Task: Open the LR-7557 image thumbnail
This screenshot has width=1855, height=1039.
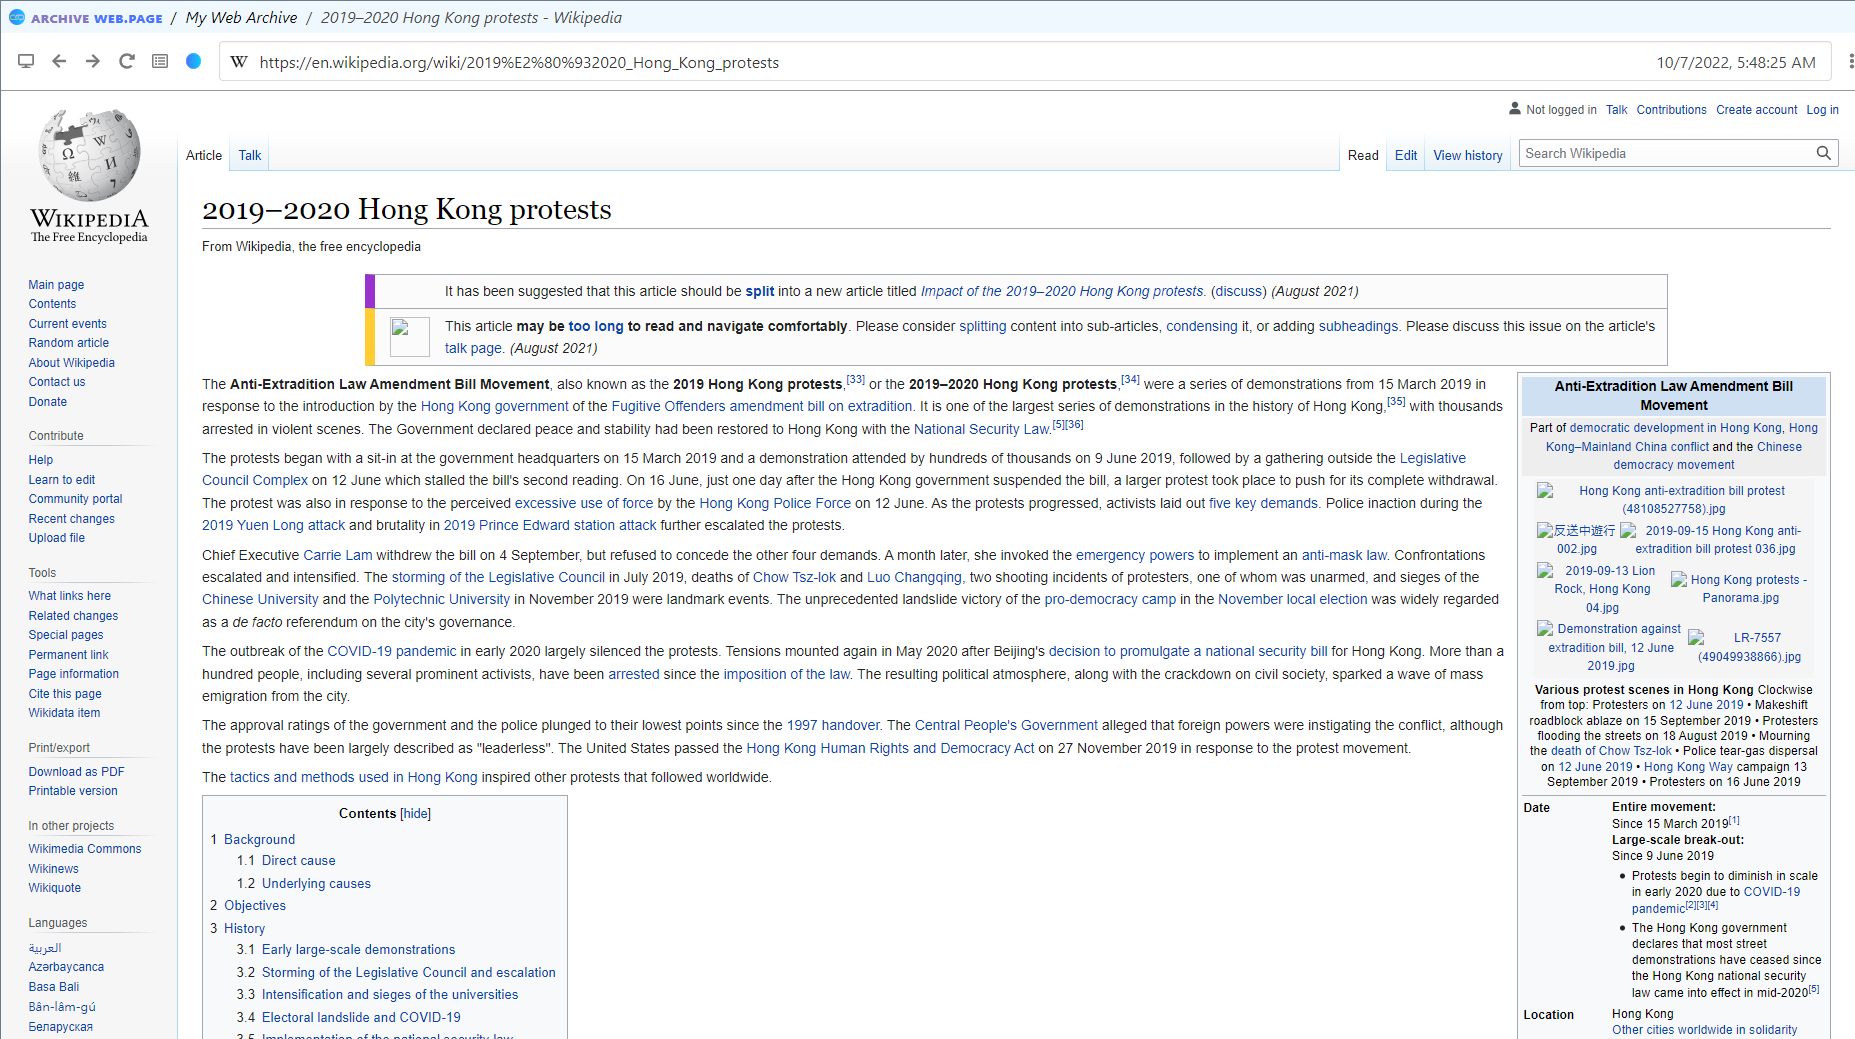Action: point(1748,647)
